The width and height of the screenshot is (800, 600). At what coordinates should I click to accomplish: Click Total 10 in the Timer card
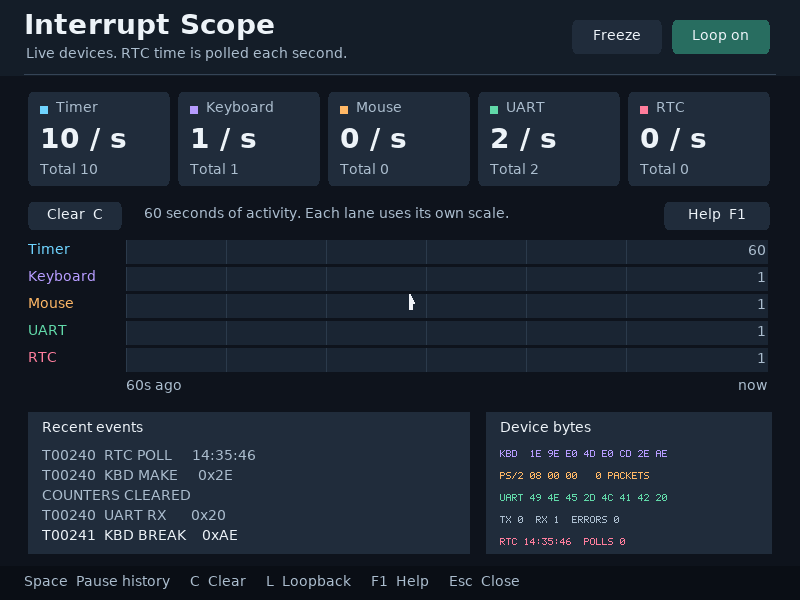69,169
